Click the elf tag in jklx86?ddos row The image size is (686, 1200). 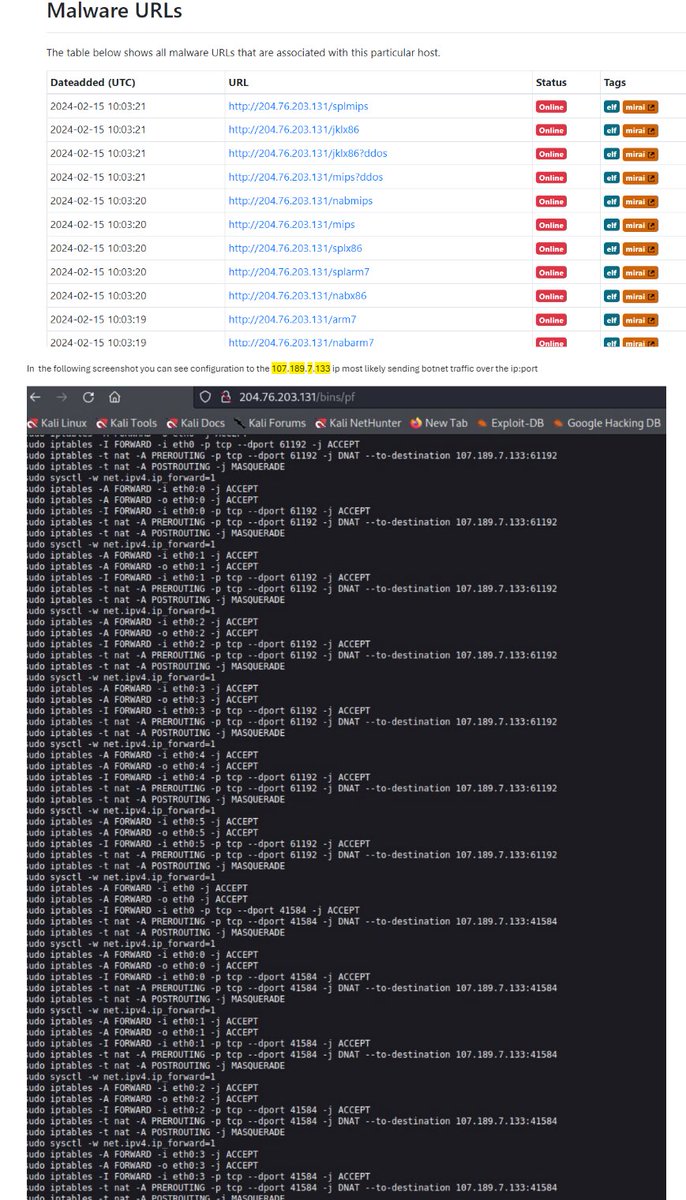click(x=610, y=154)
